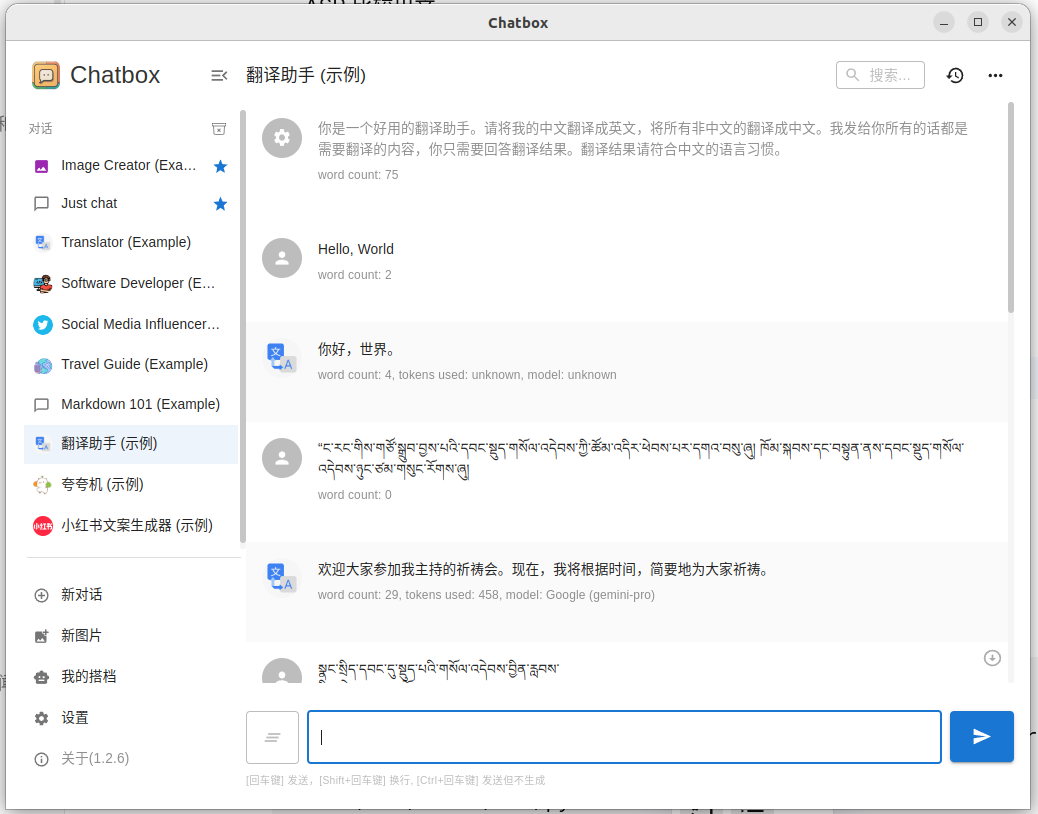The image size is (1038, 814).
Task: Click the system prompt gear avatar
Action: coord(282,138)
